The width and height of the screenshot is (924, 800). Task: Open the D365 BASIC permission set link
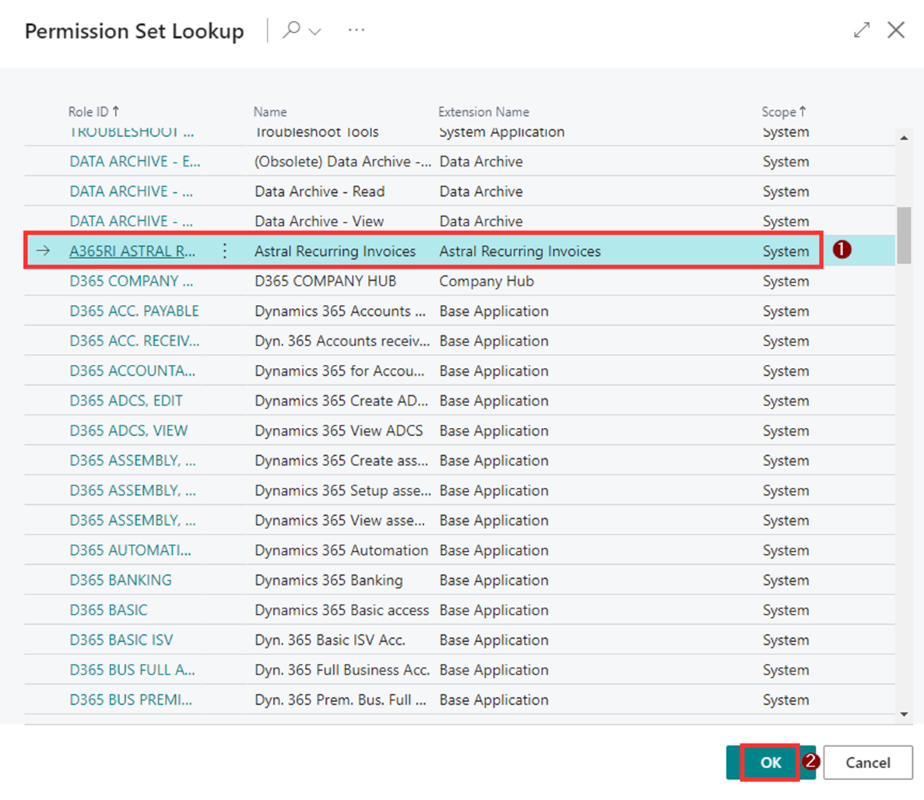[x=107, y=610]
